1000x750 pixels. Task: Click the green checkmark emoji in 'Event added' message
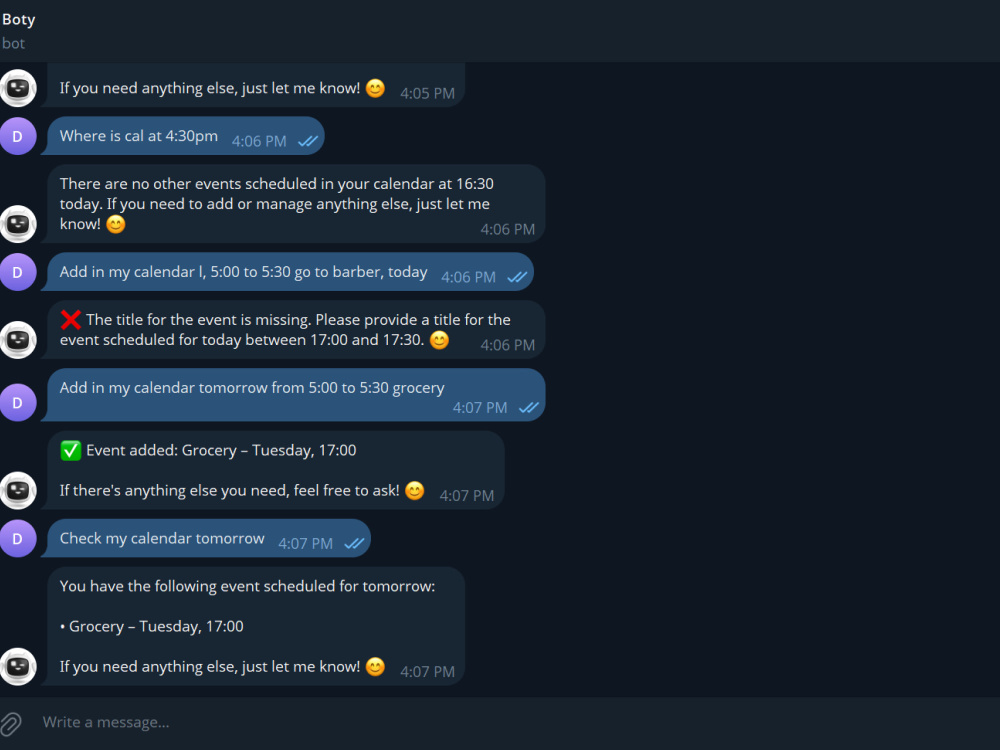[70, 450]
